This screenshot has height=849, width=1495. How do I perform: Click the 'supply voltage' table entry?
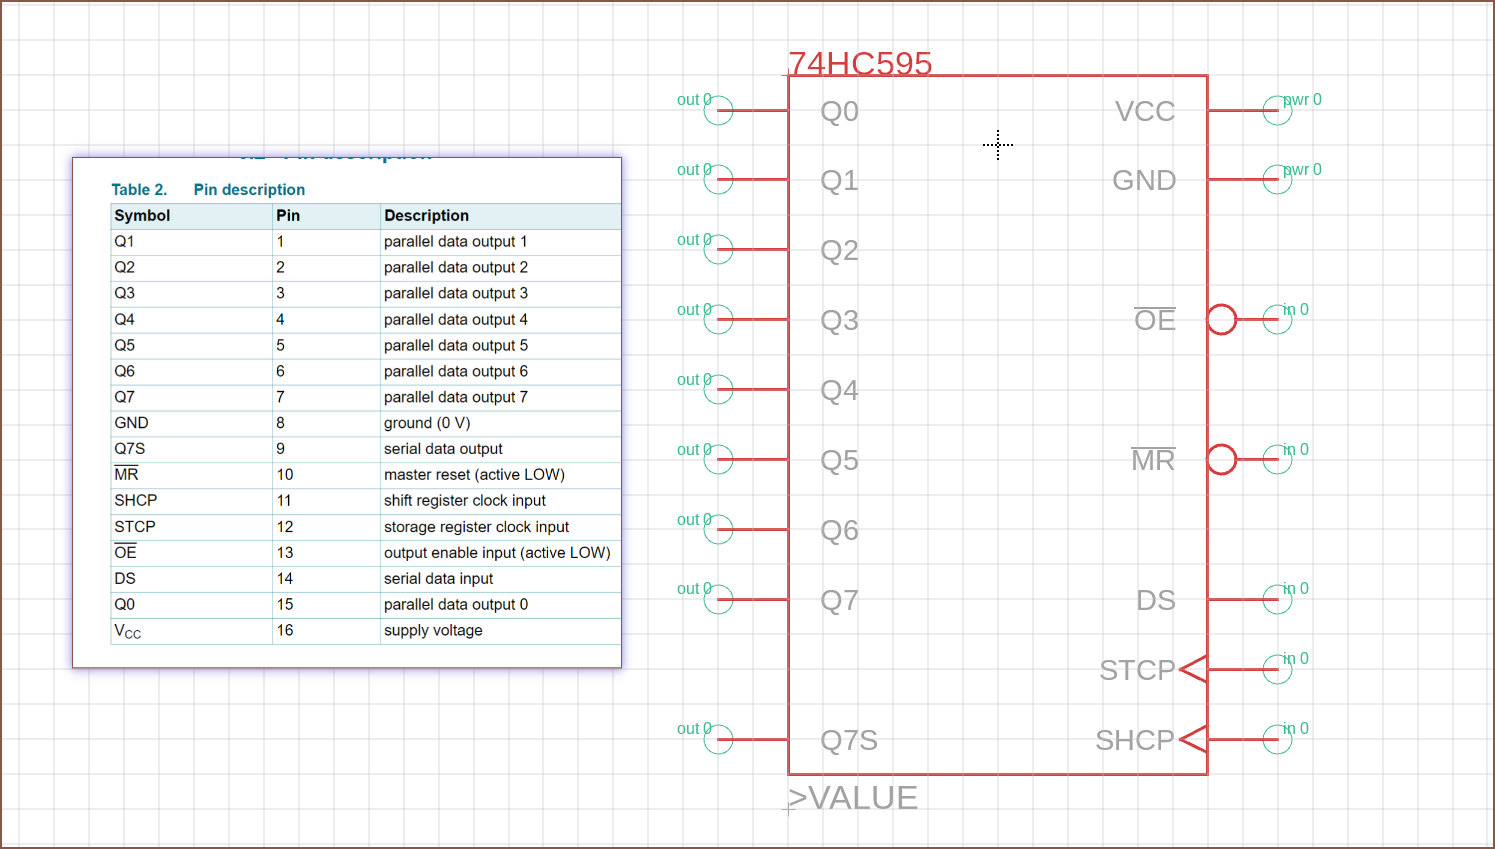(x=433, y=631)
